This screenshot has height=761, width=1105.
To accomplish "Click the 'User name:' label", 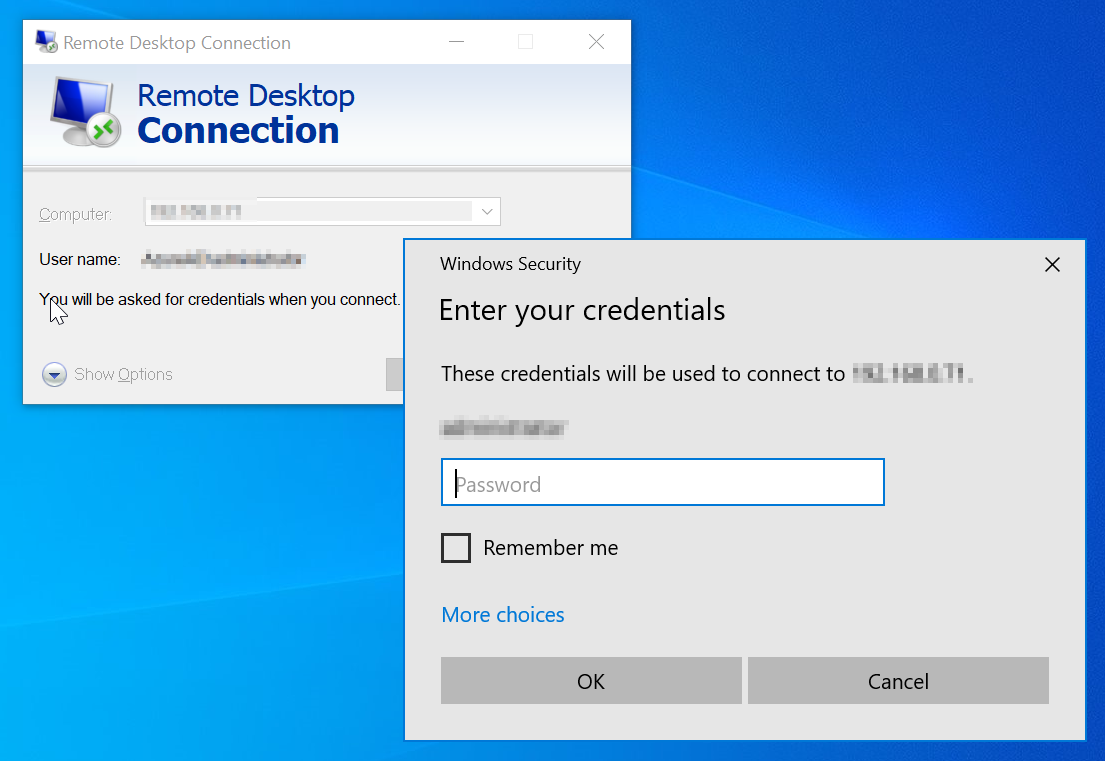I will 80,259.
